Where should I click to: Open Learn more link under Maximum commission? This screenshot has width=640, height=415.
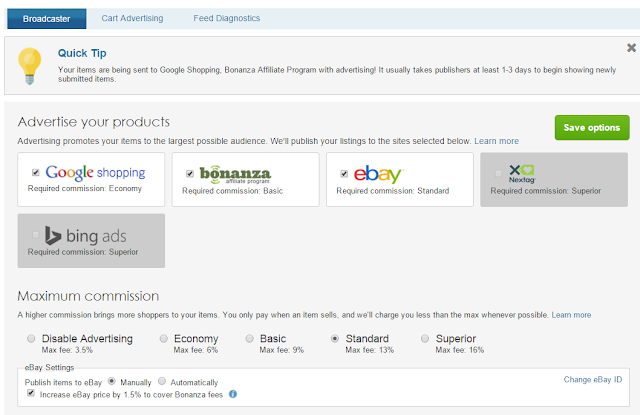click(571, 315)
